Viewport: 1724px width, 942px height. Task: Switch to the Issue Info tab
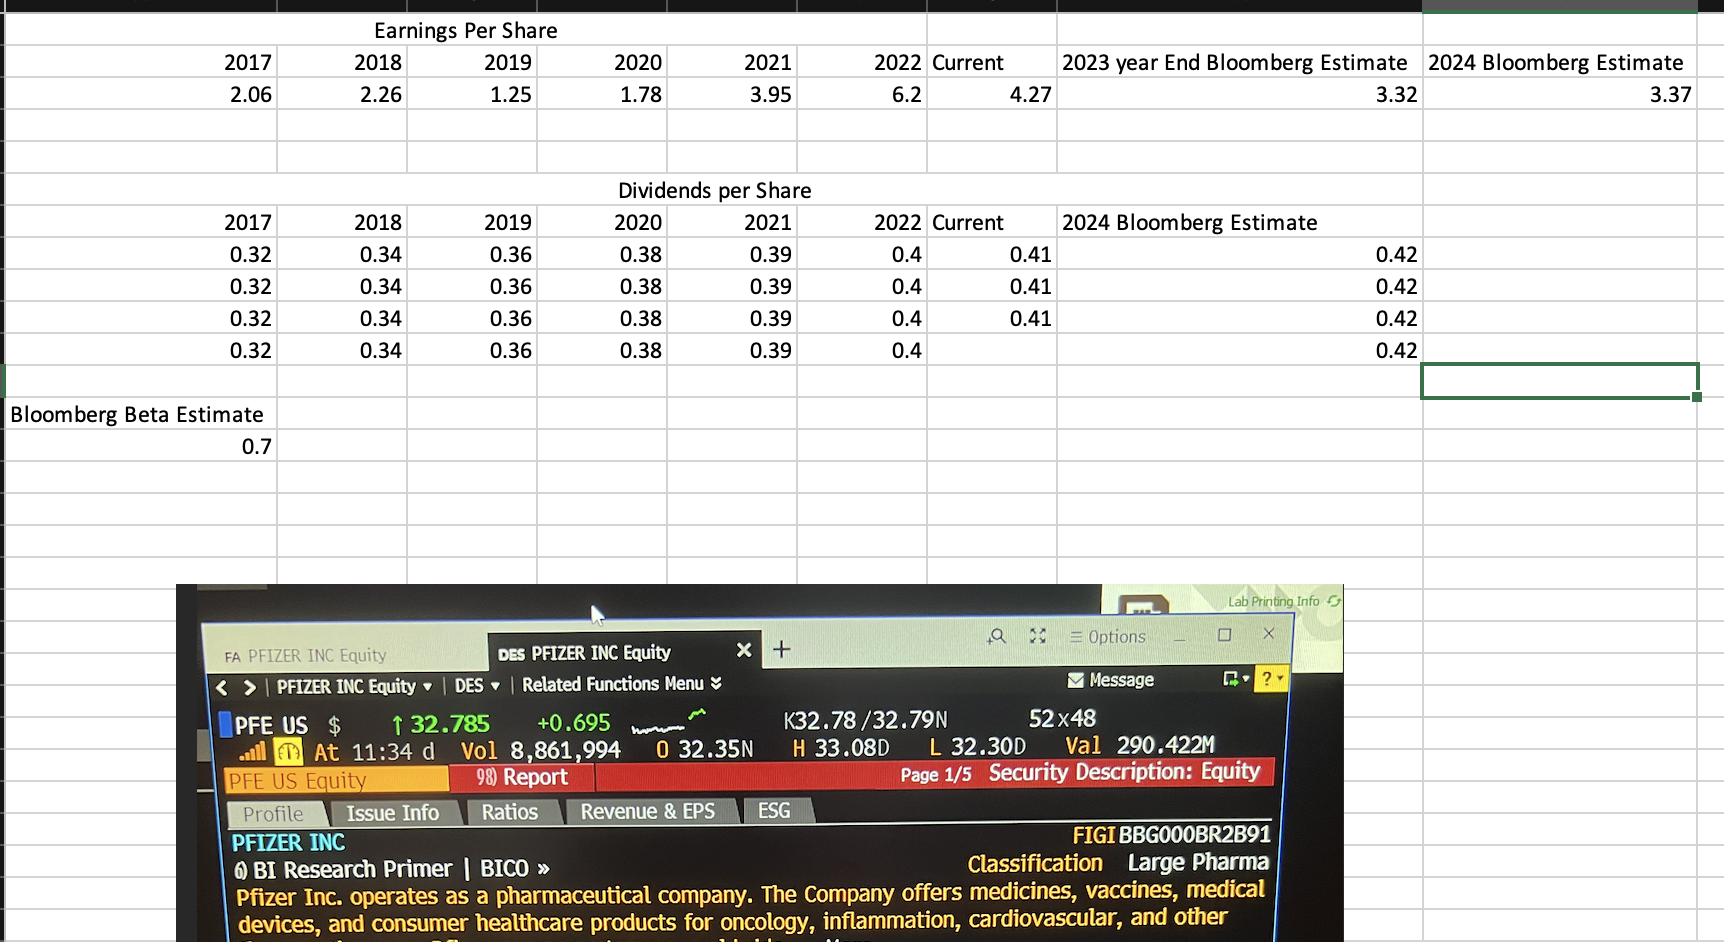point(393,813)
